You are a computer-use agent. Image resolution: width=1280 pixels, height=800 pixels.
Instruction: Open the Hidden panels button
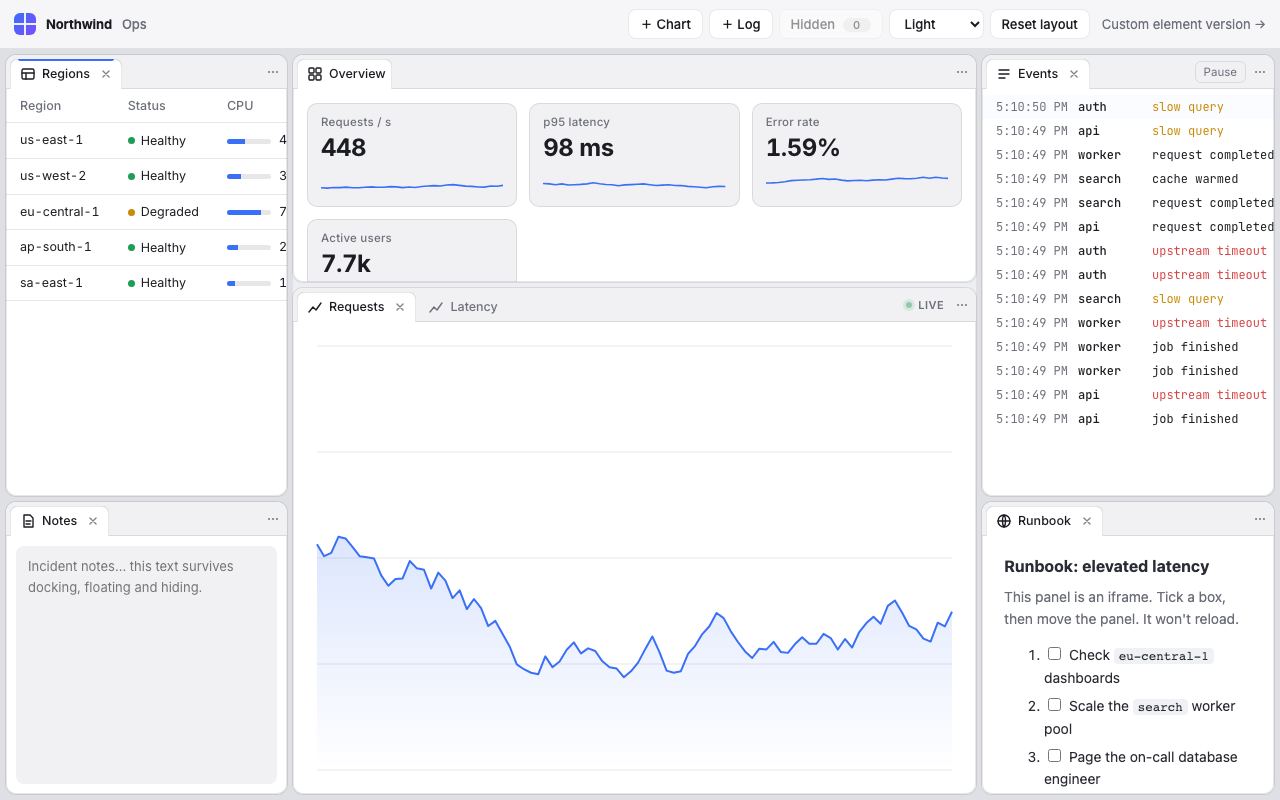(831, 24)
